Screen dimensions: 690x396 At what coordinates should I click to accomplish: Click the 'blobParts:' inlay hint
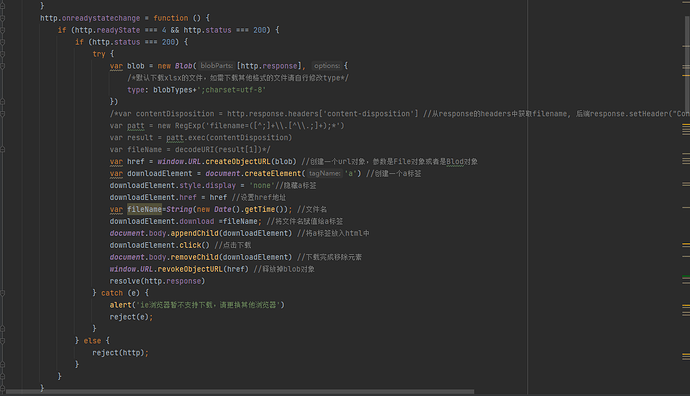click(x=217, y=66)
